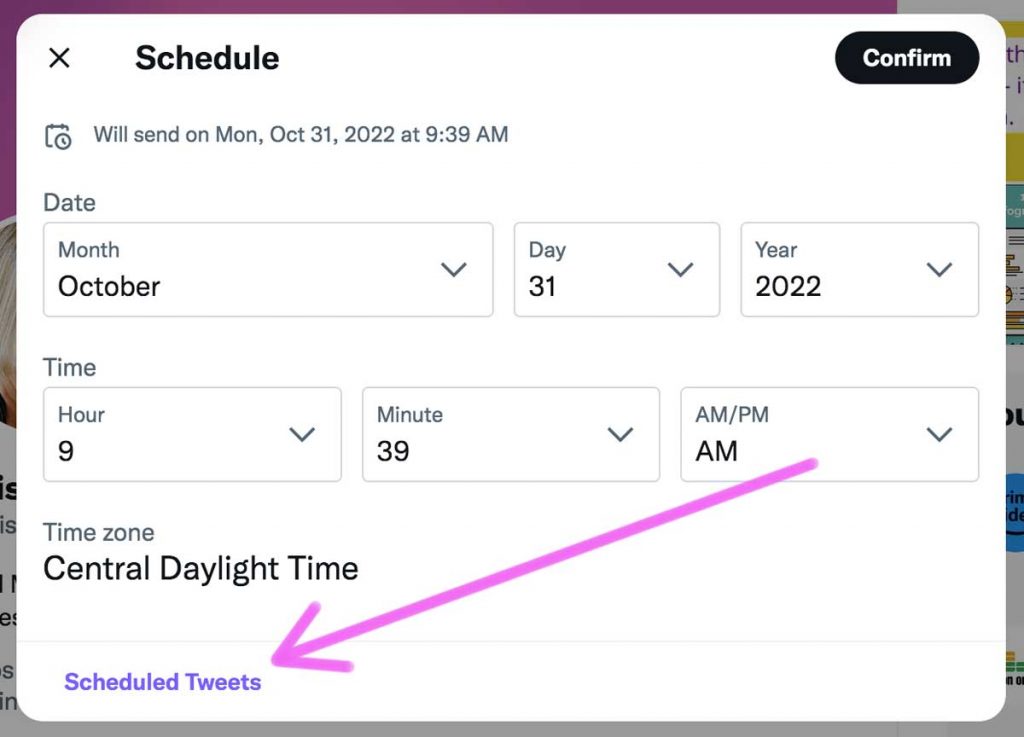Click the Year dropdown chevron arrow
Screen dimensions: 1024x737
(x=939, y=270)
